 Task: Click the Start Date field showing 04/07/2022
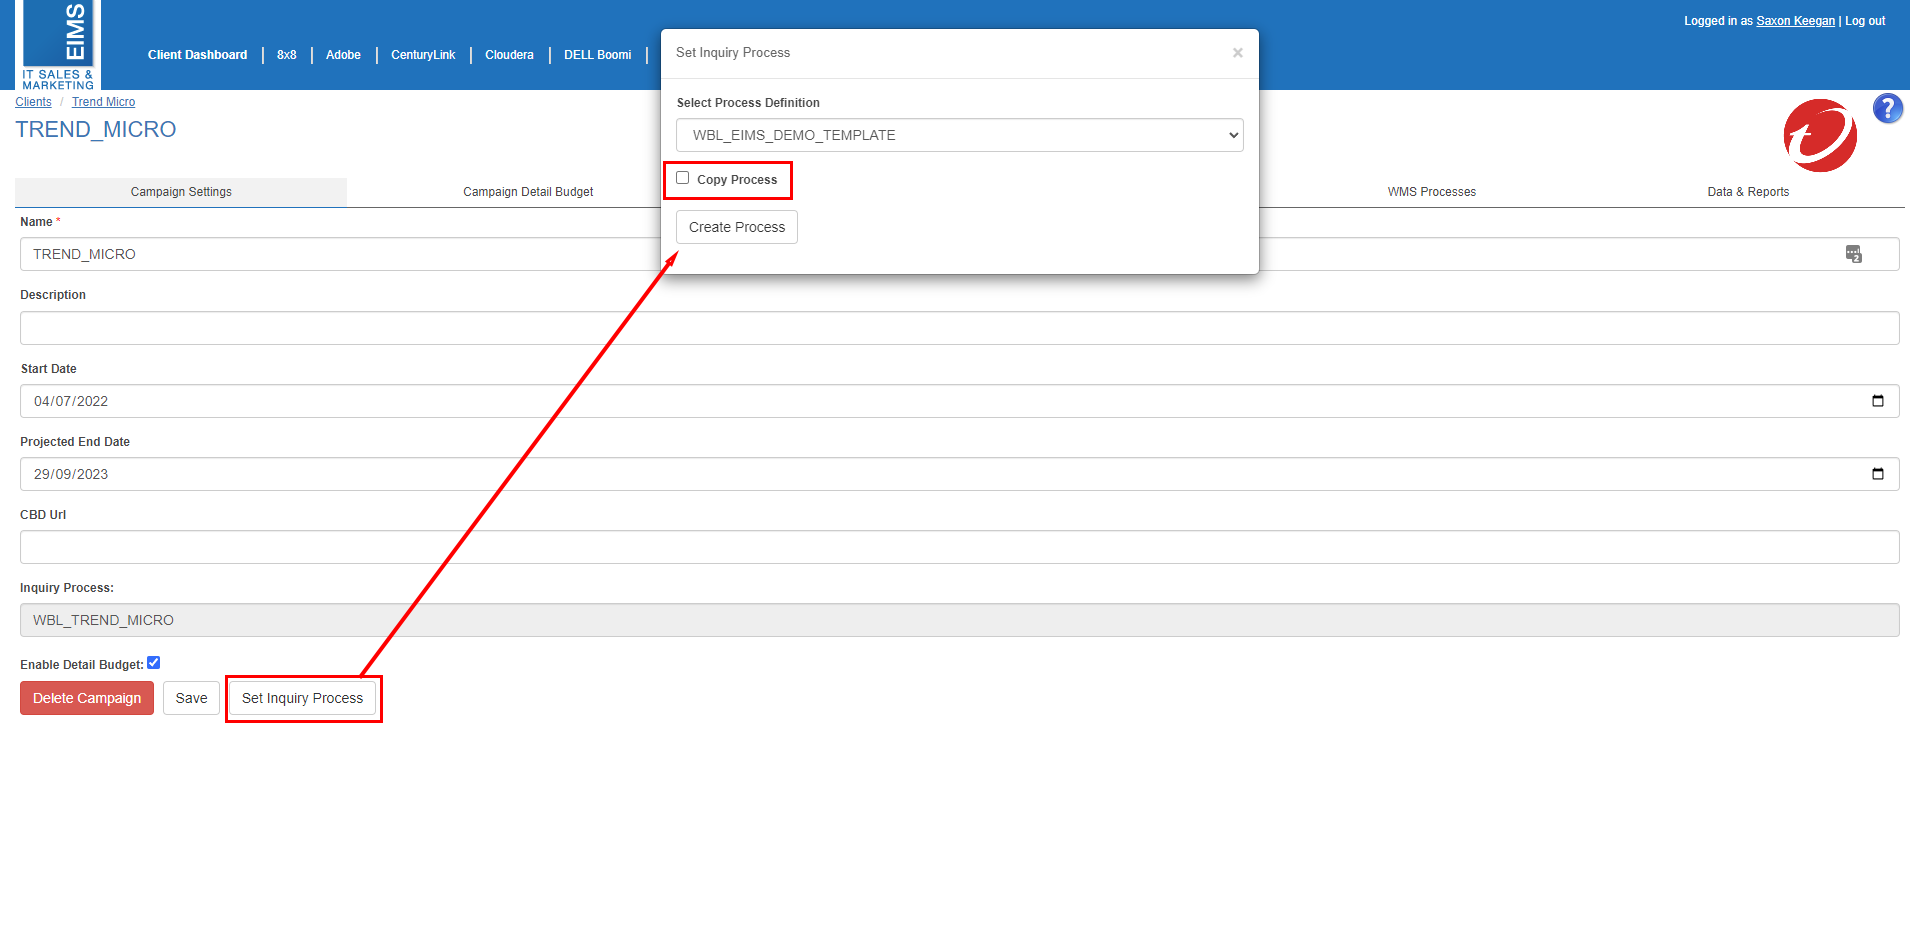click(959, 401)
